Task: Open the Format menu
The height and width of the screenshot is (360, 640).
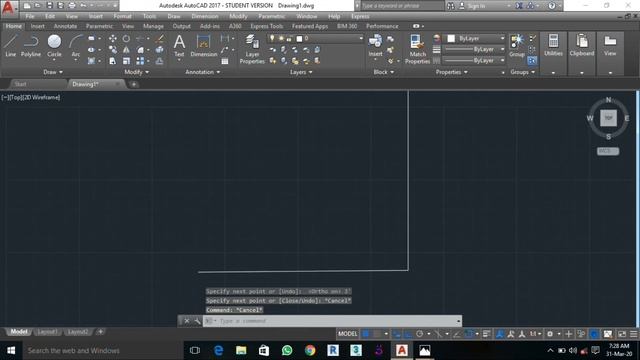Action: [122, 16]
